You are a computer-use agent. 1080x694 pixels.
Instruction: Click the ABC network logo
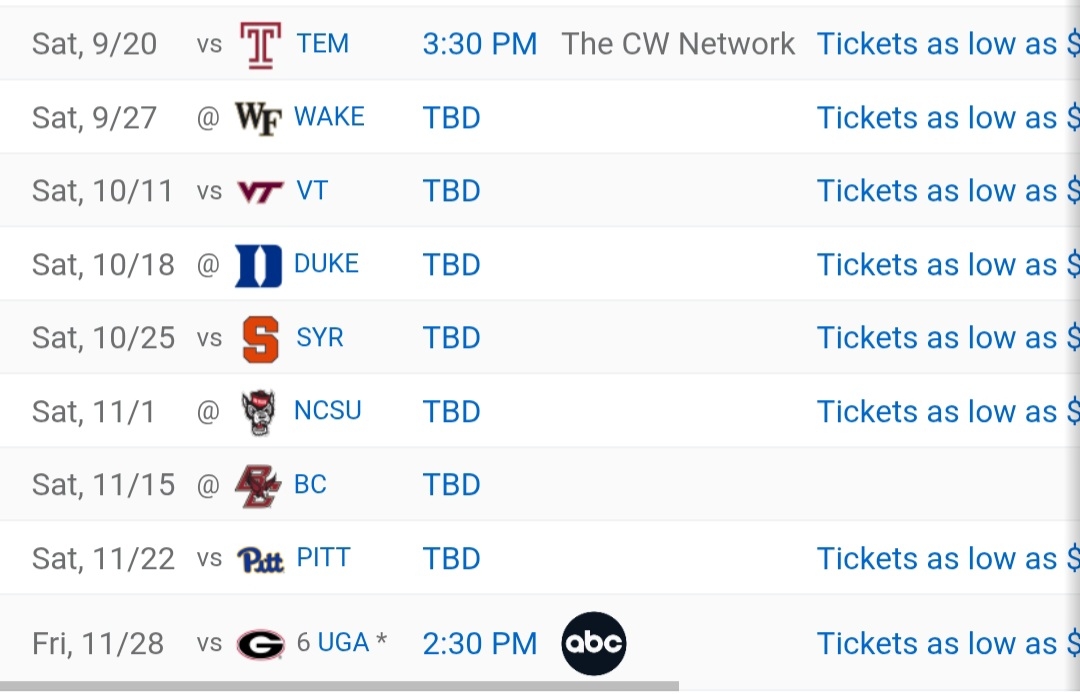pyautogui.click(x=593, y=644)
